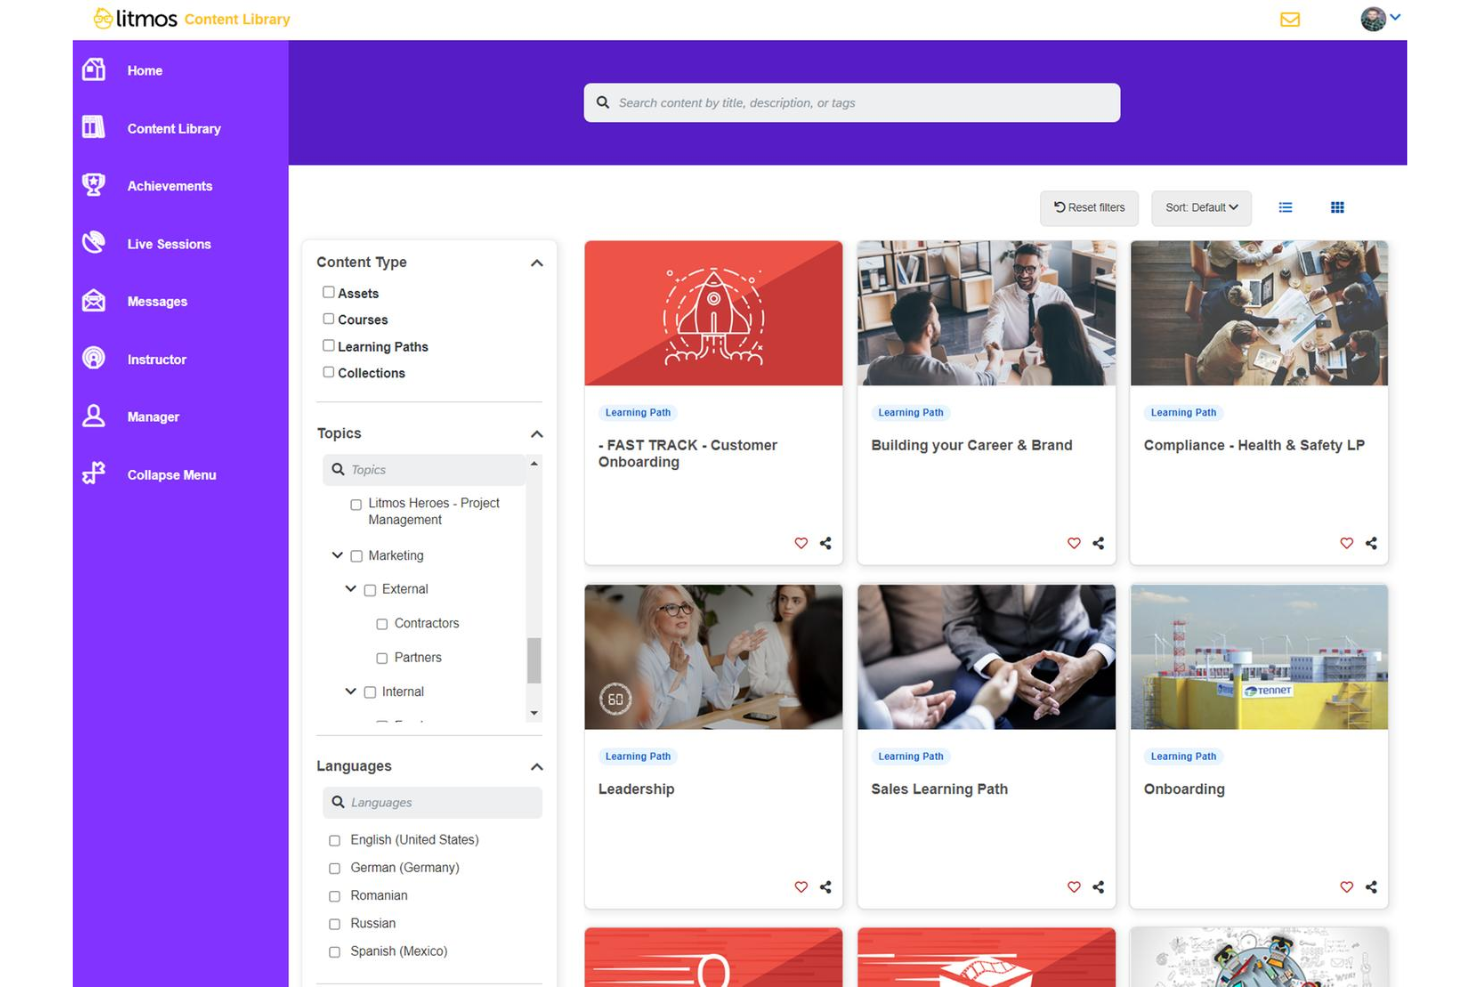Open the mail envelope icon in header

(x=1290, y=19)
